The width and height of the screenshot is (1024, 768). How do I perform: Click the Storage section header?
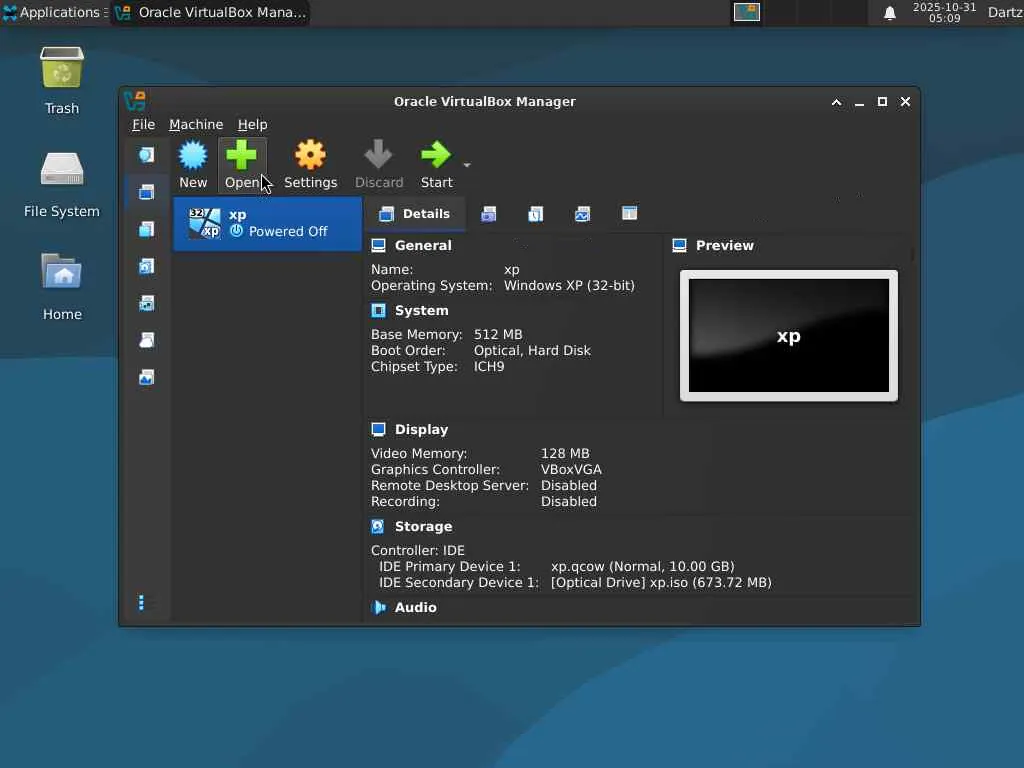[x=423, y=526]
